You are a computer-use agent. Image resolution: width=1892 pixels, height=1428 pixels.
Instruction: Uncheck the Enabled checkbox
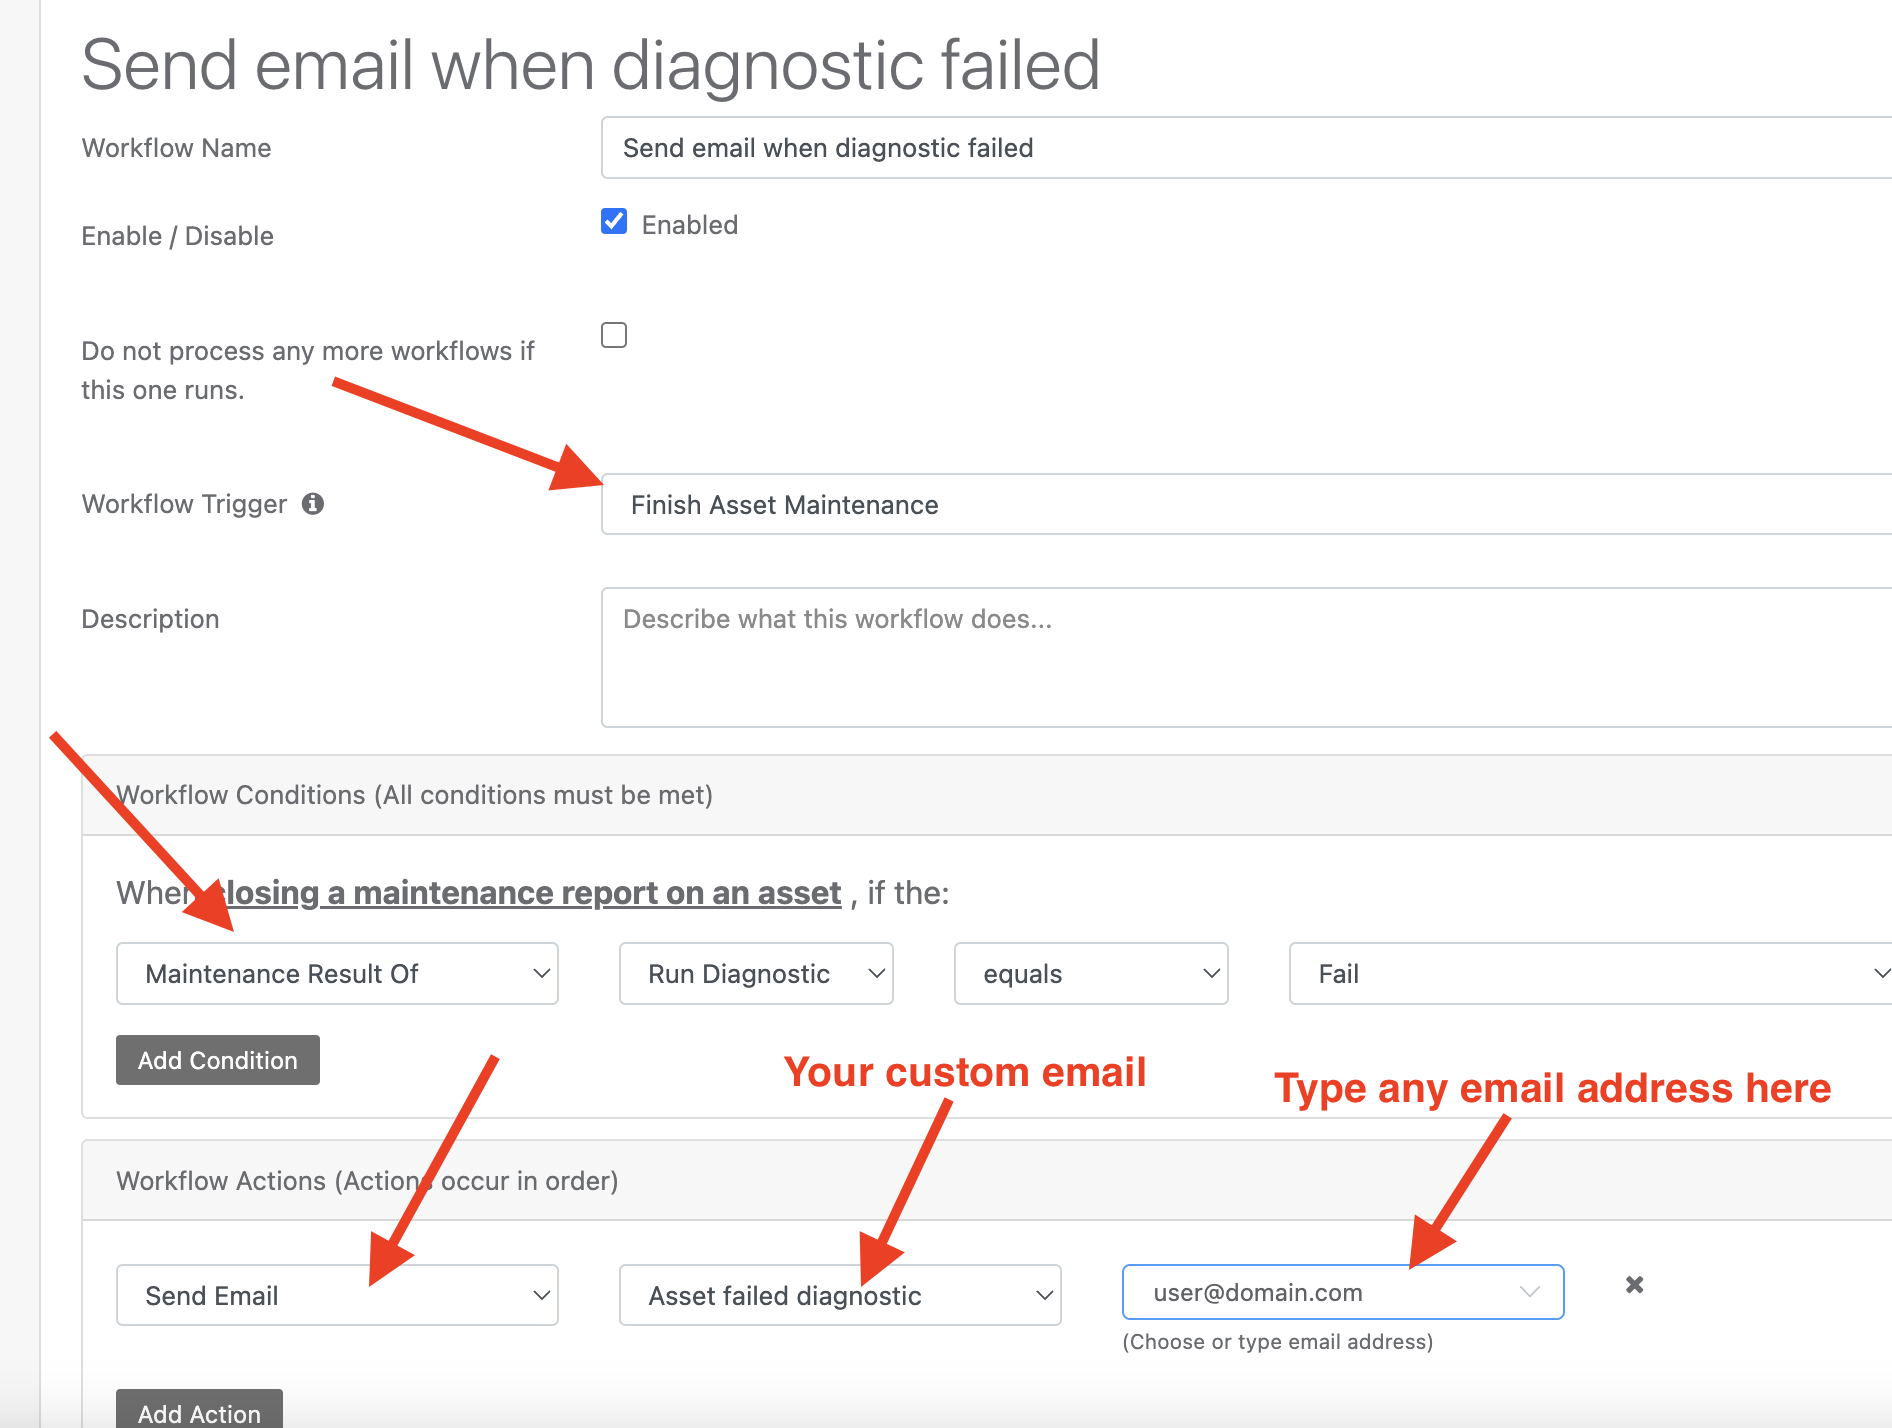pos(614,222)
